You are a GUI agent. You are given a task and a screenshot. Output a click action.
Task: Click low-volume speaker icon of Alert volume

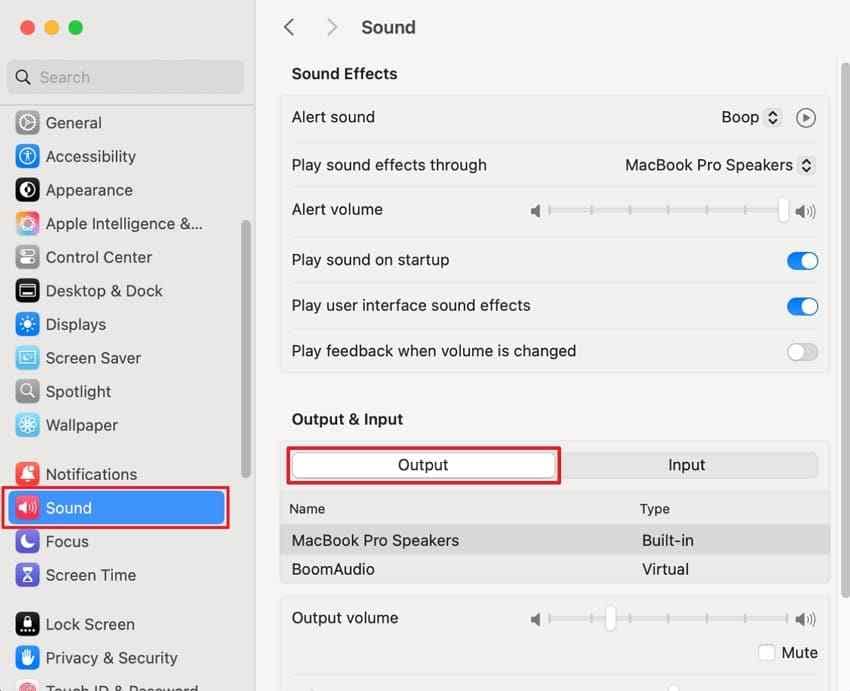click(536, 211)
